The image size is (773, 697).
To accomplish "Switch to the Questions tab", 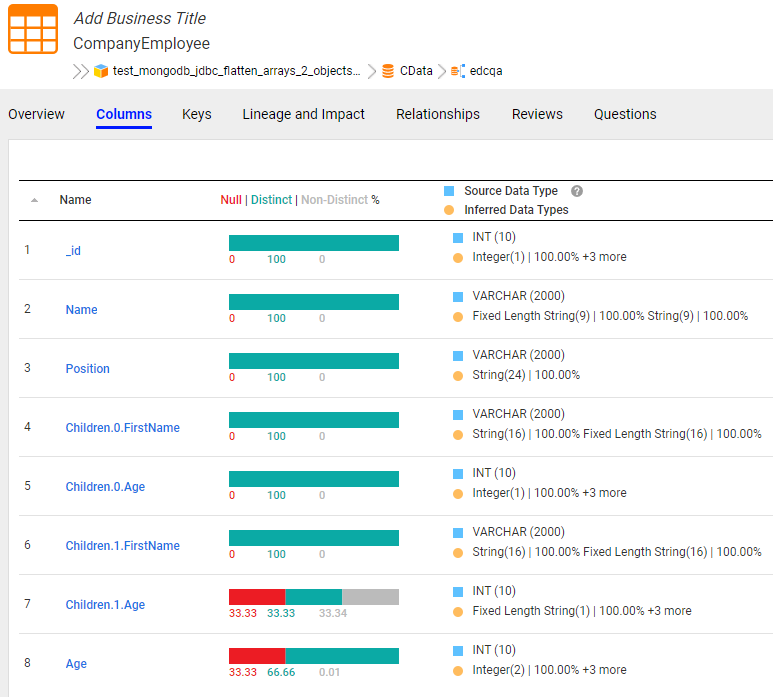I will pyautogui.click(x=625, y=114).
